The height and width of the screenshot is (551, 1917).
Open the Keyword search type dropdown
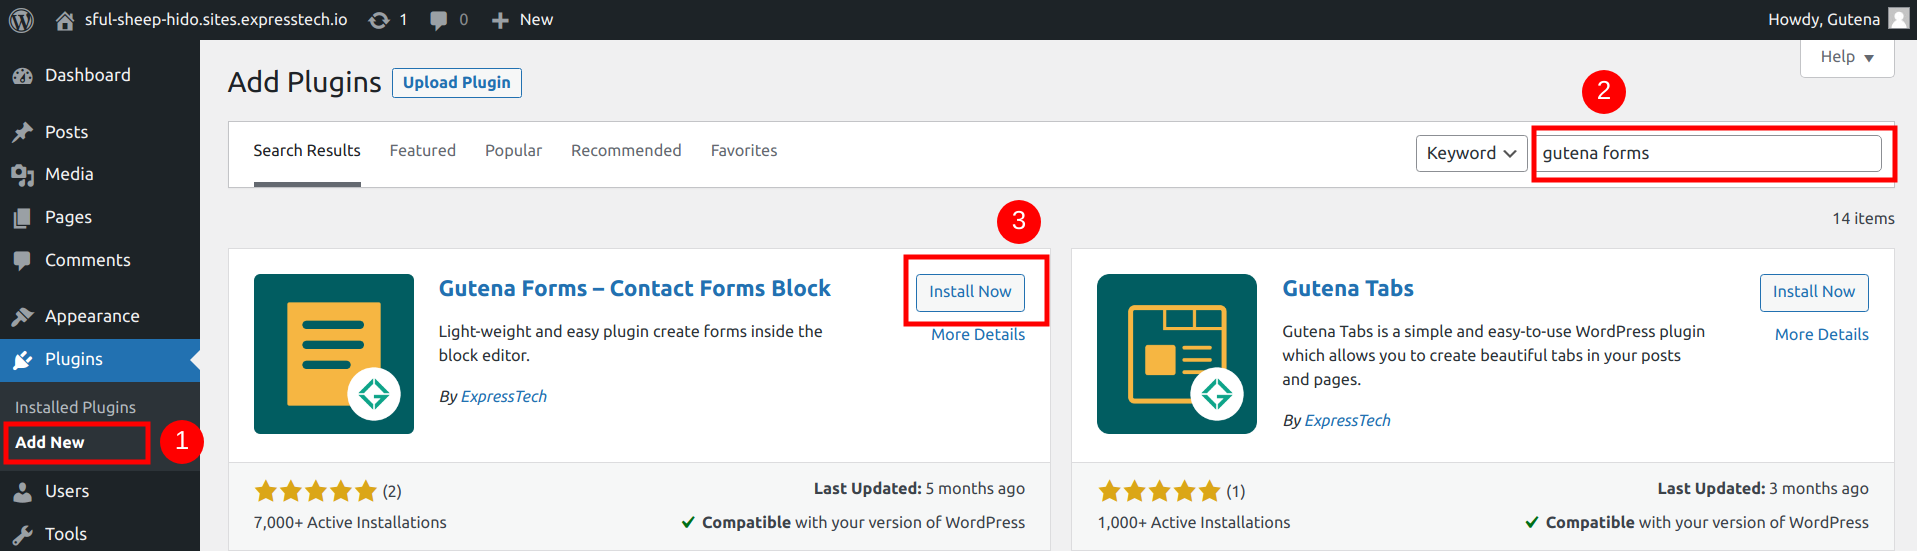pyautogui.click(x=1471, y=153)
